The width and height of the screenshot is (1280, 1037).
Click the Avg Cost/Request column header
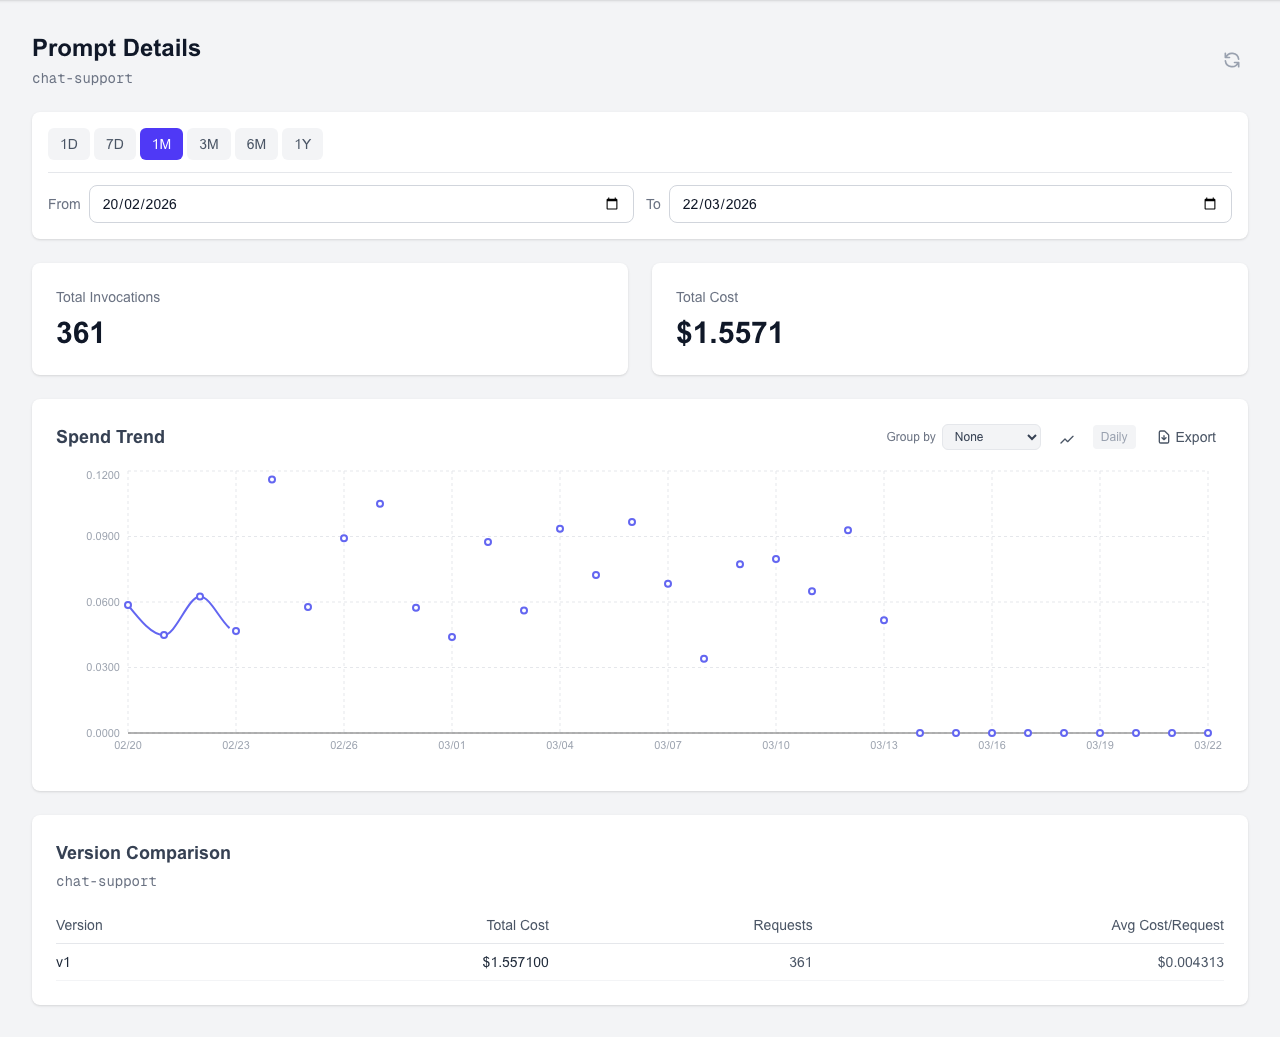pos(1167,925)
